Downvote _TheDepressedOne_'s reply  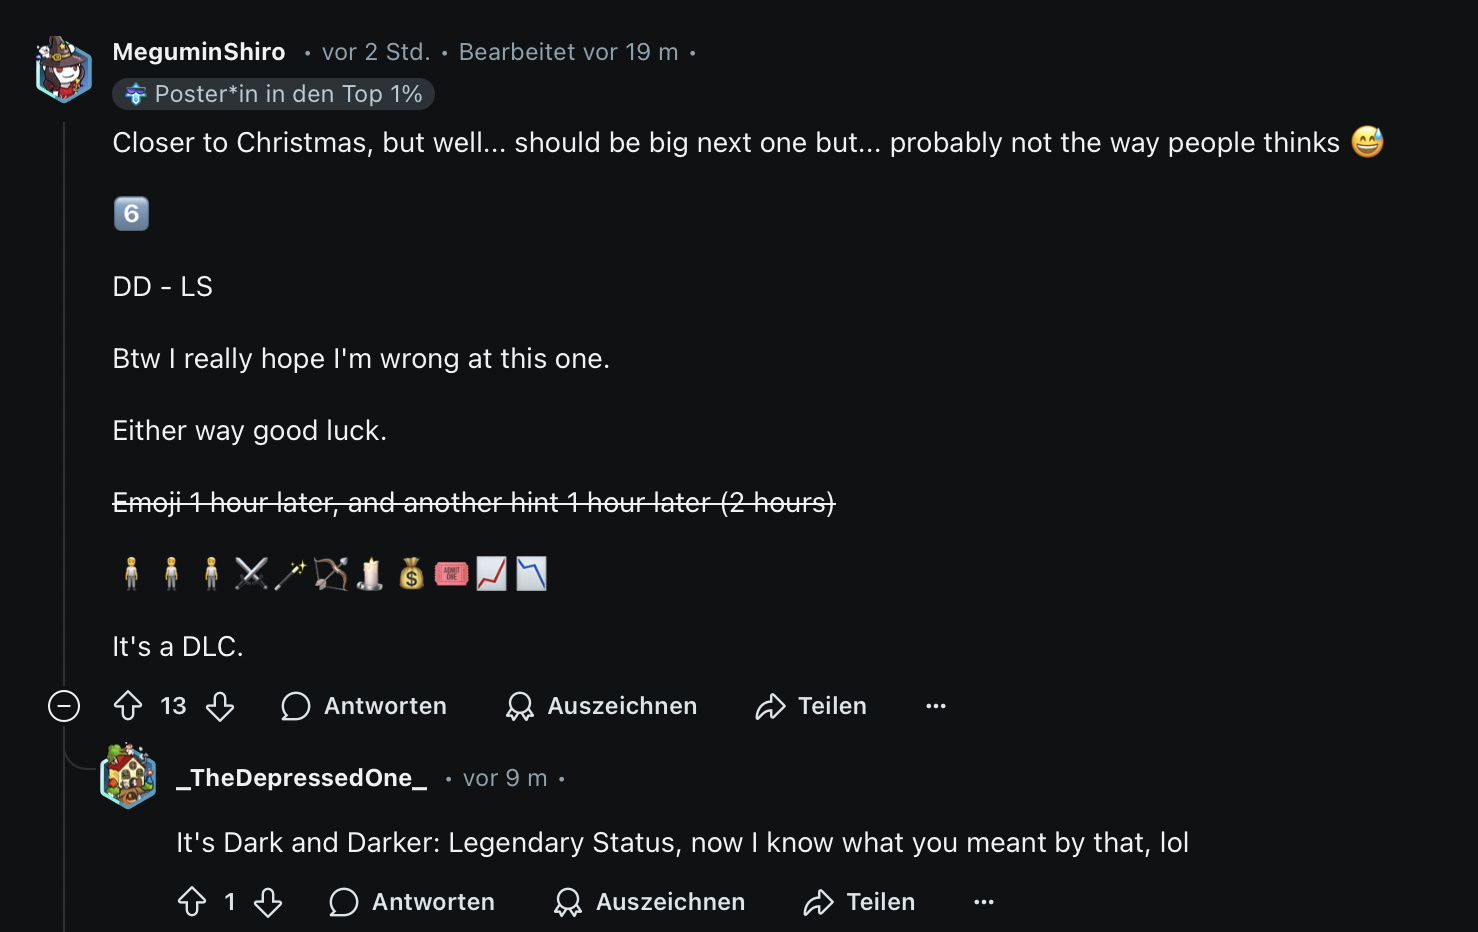click(x=268, y=902)
